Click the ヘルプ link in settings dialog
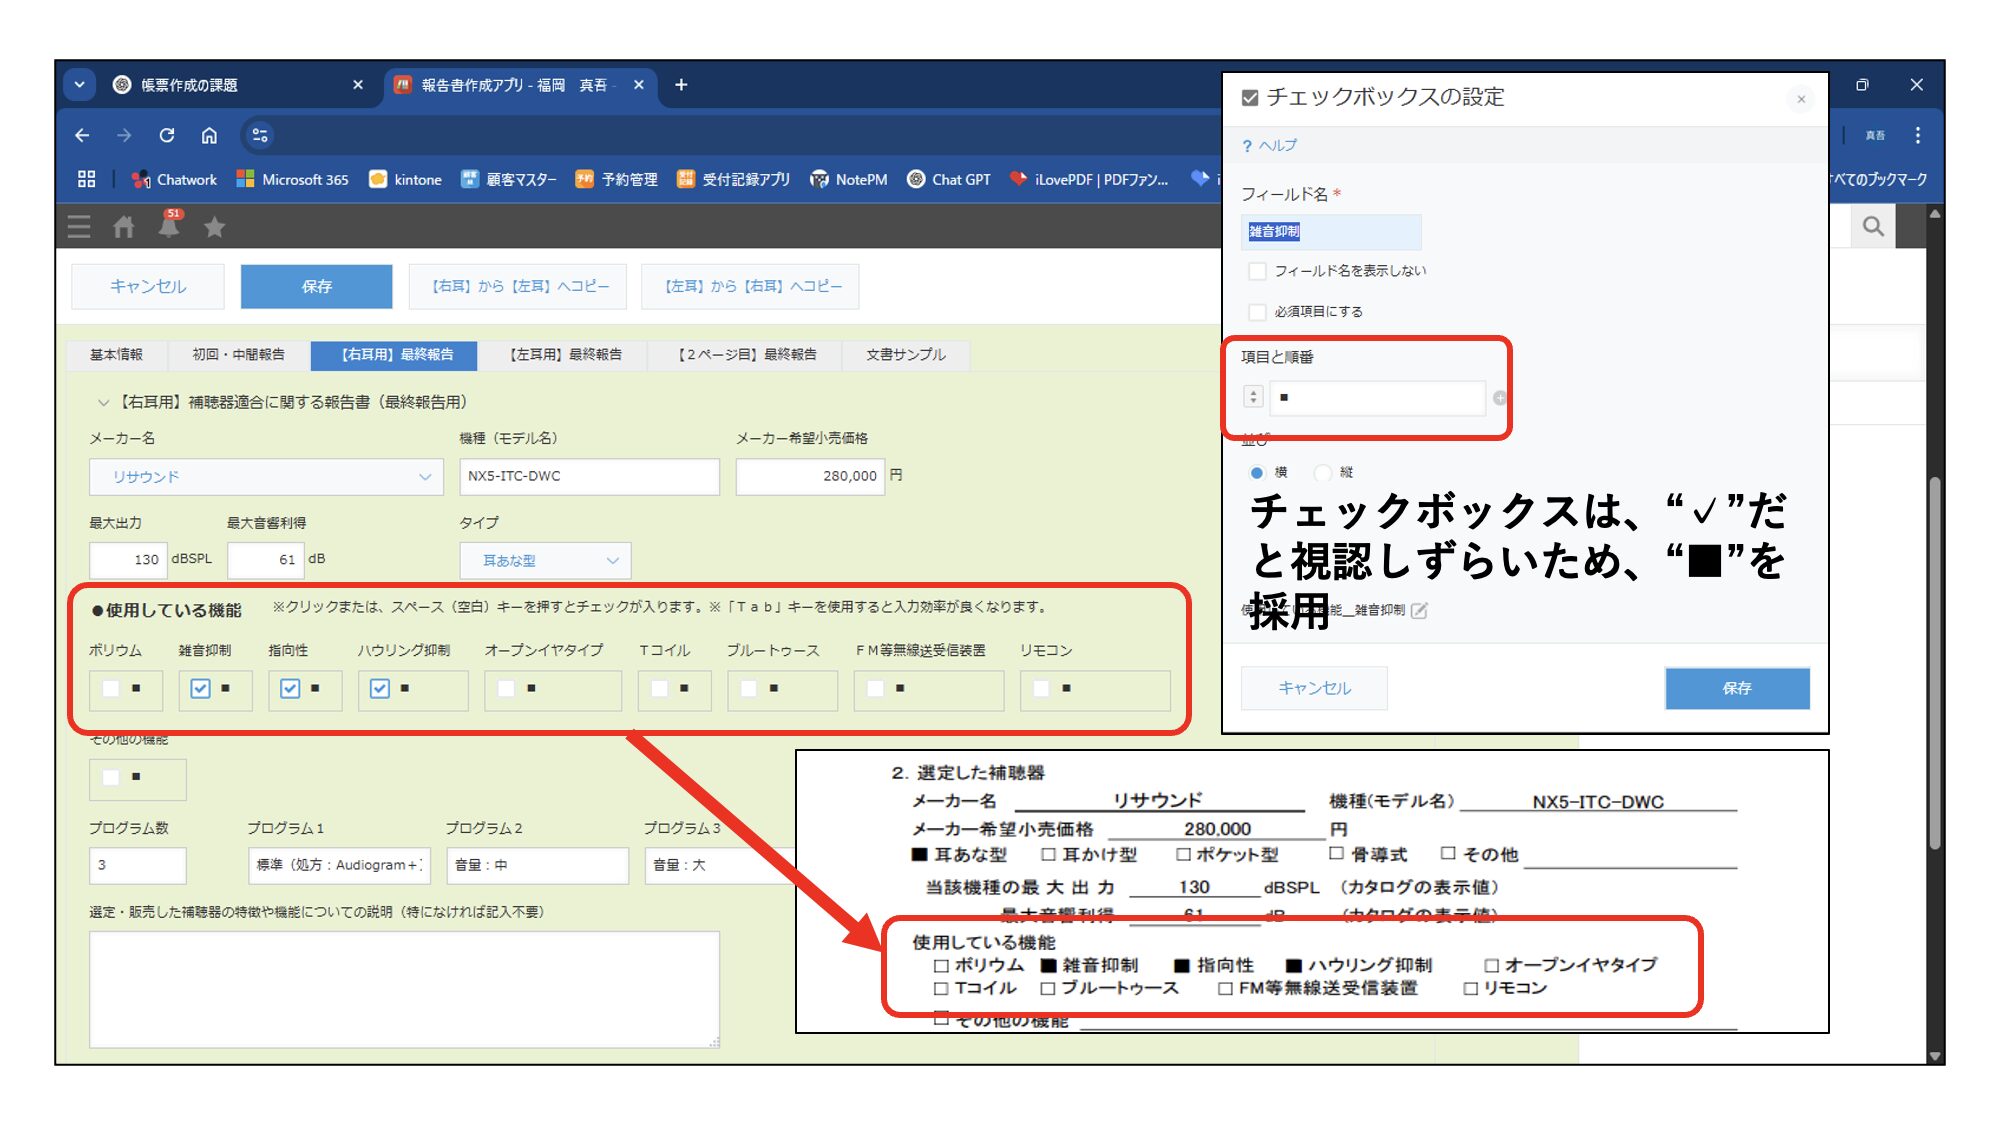 pos(1269,145)
